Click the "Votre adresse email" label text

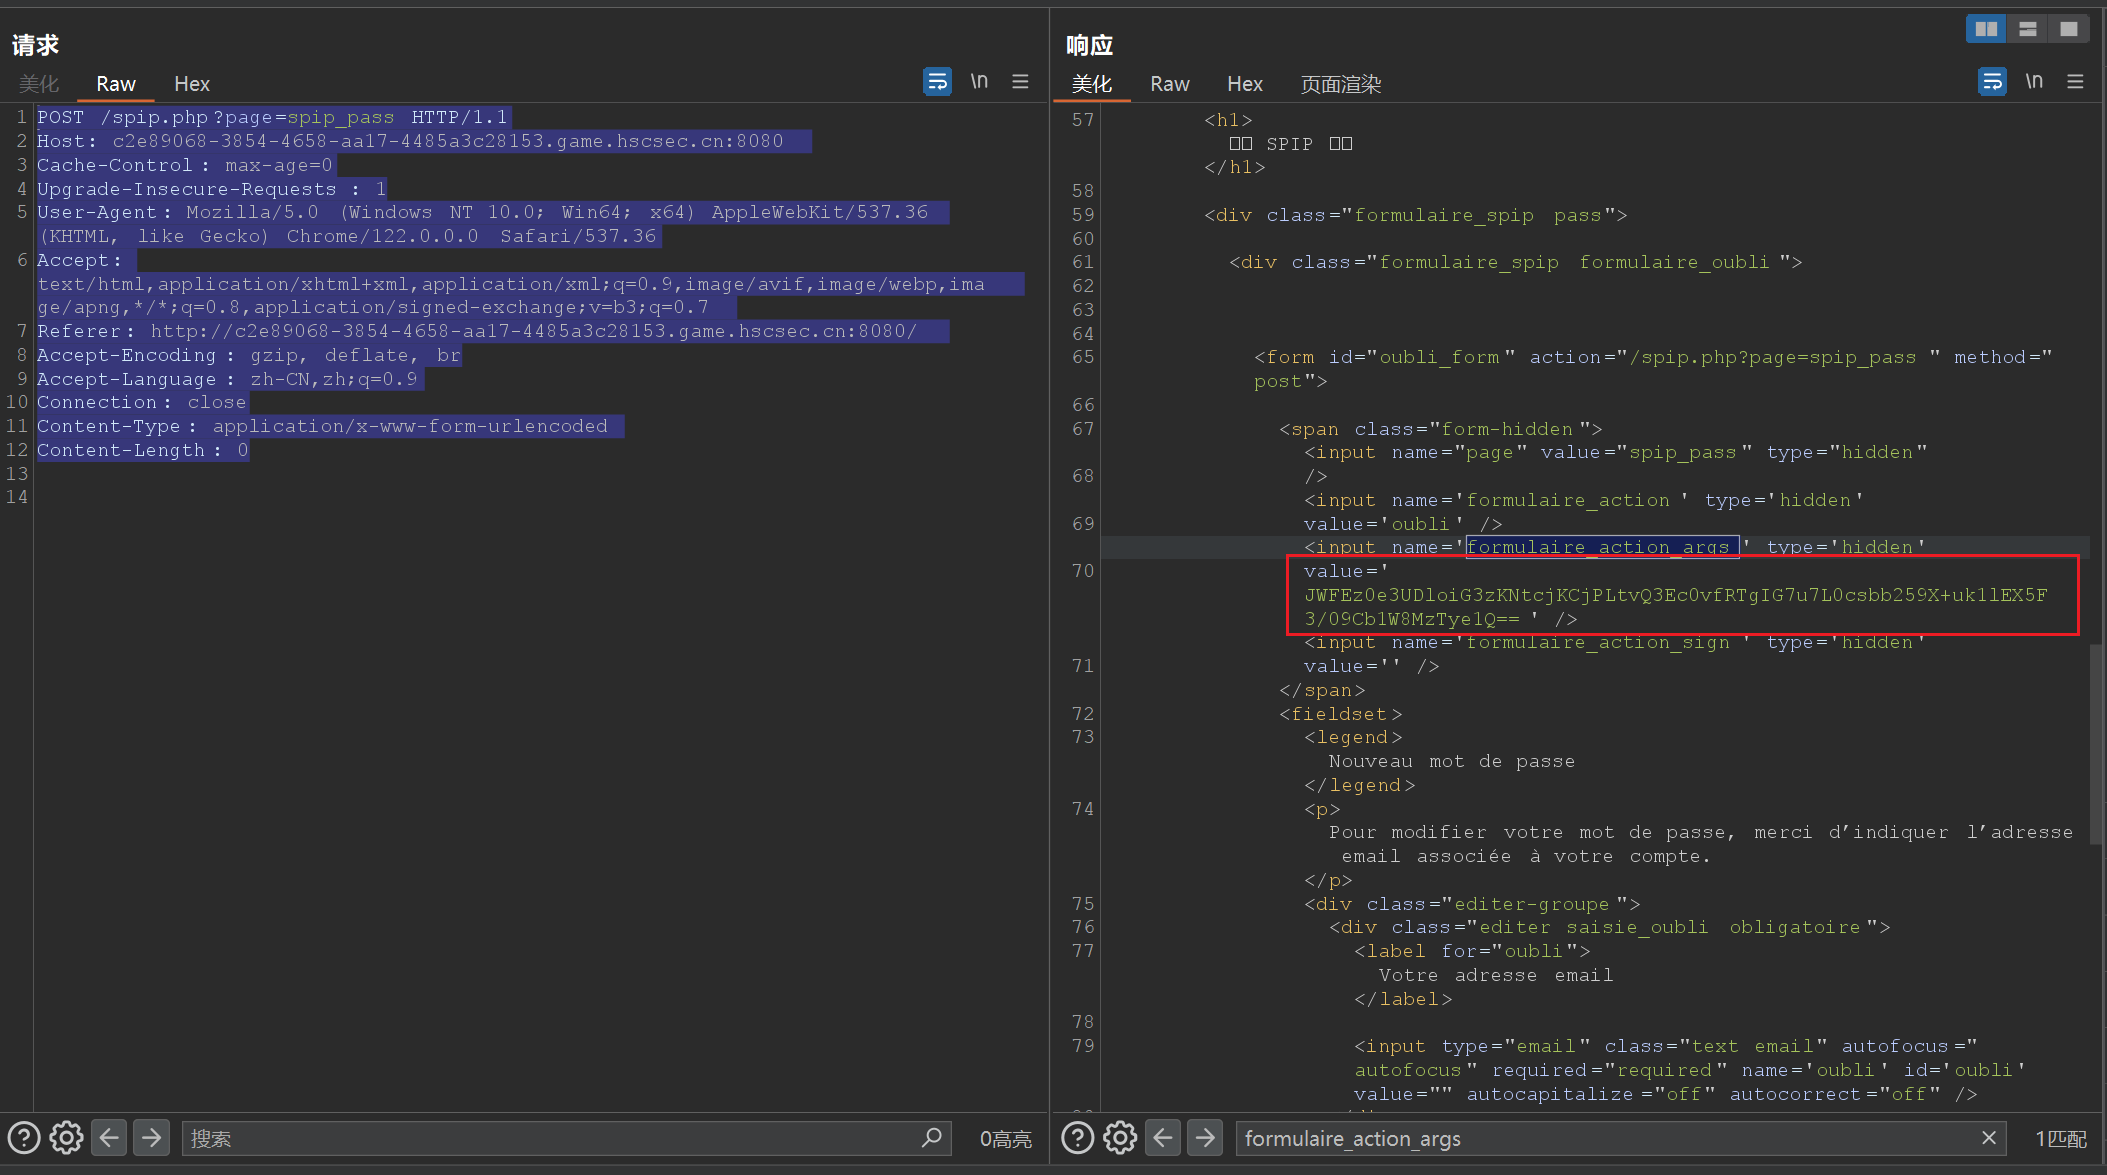pos(1496,975)
